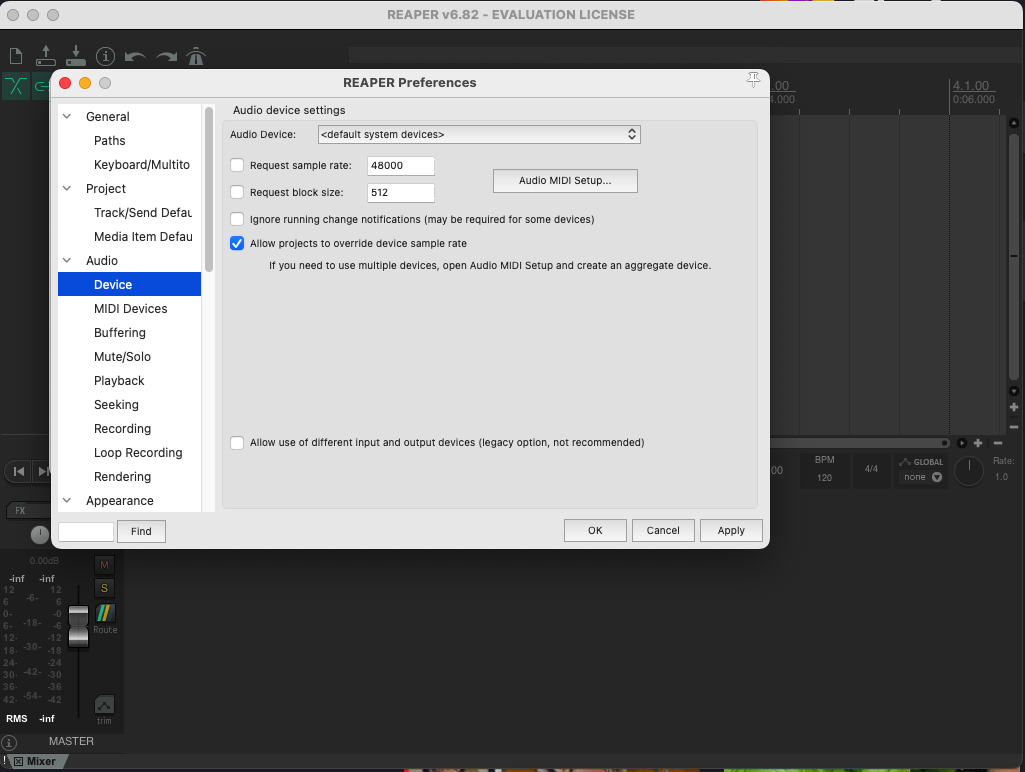Click Go to Start transport button
The image size is (1025, 772).
(19, 471)
